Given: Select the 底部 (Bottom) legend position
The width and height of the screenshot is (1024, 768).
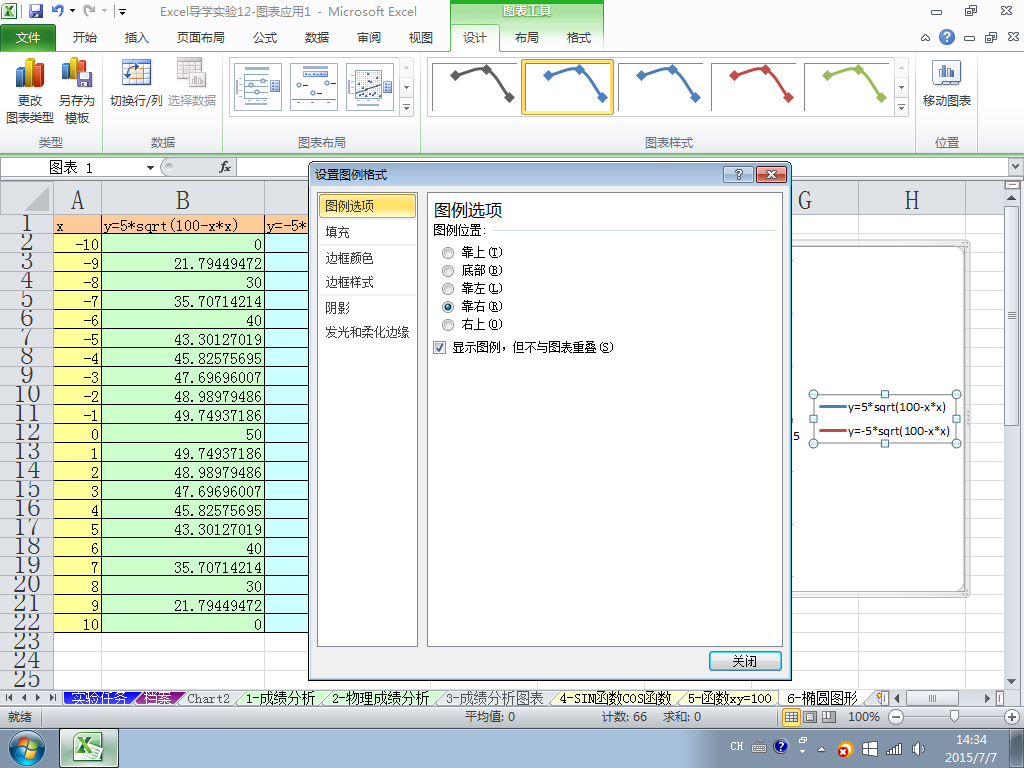Looking at the screenshot, I should click(448, 271).
